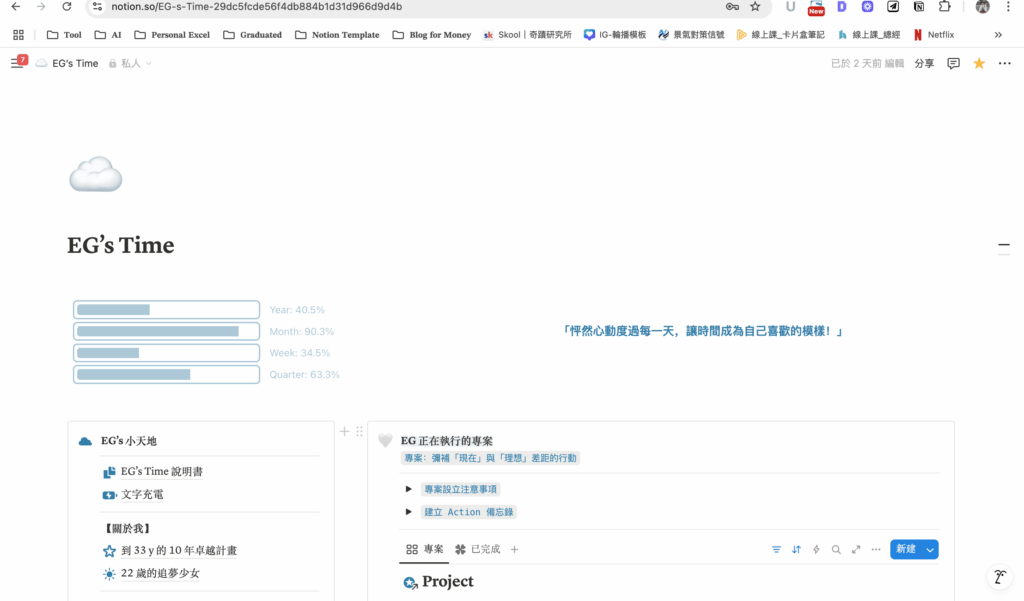Click the sort arrows icon

(796, 549)
